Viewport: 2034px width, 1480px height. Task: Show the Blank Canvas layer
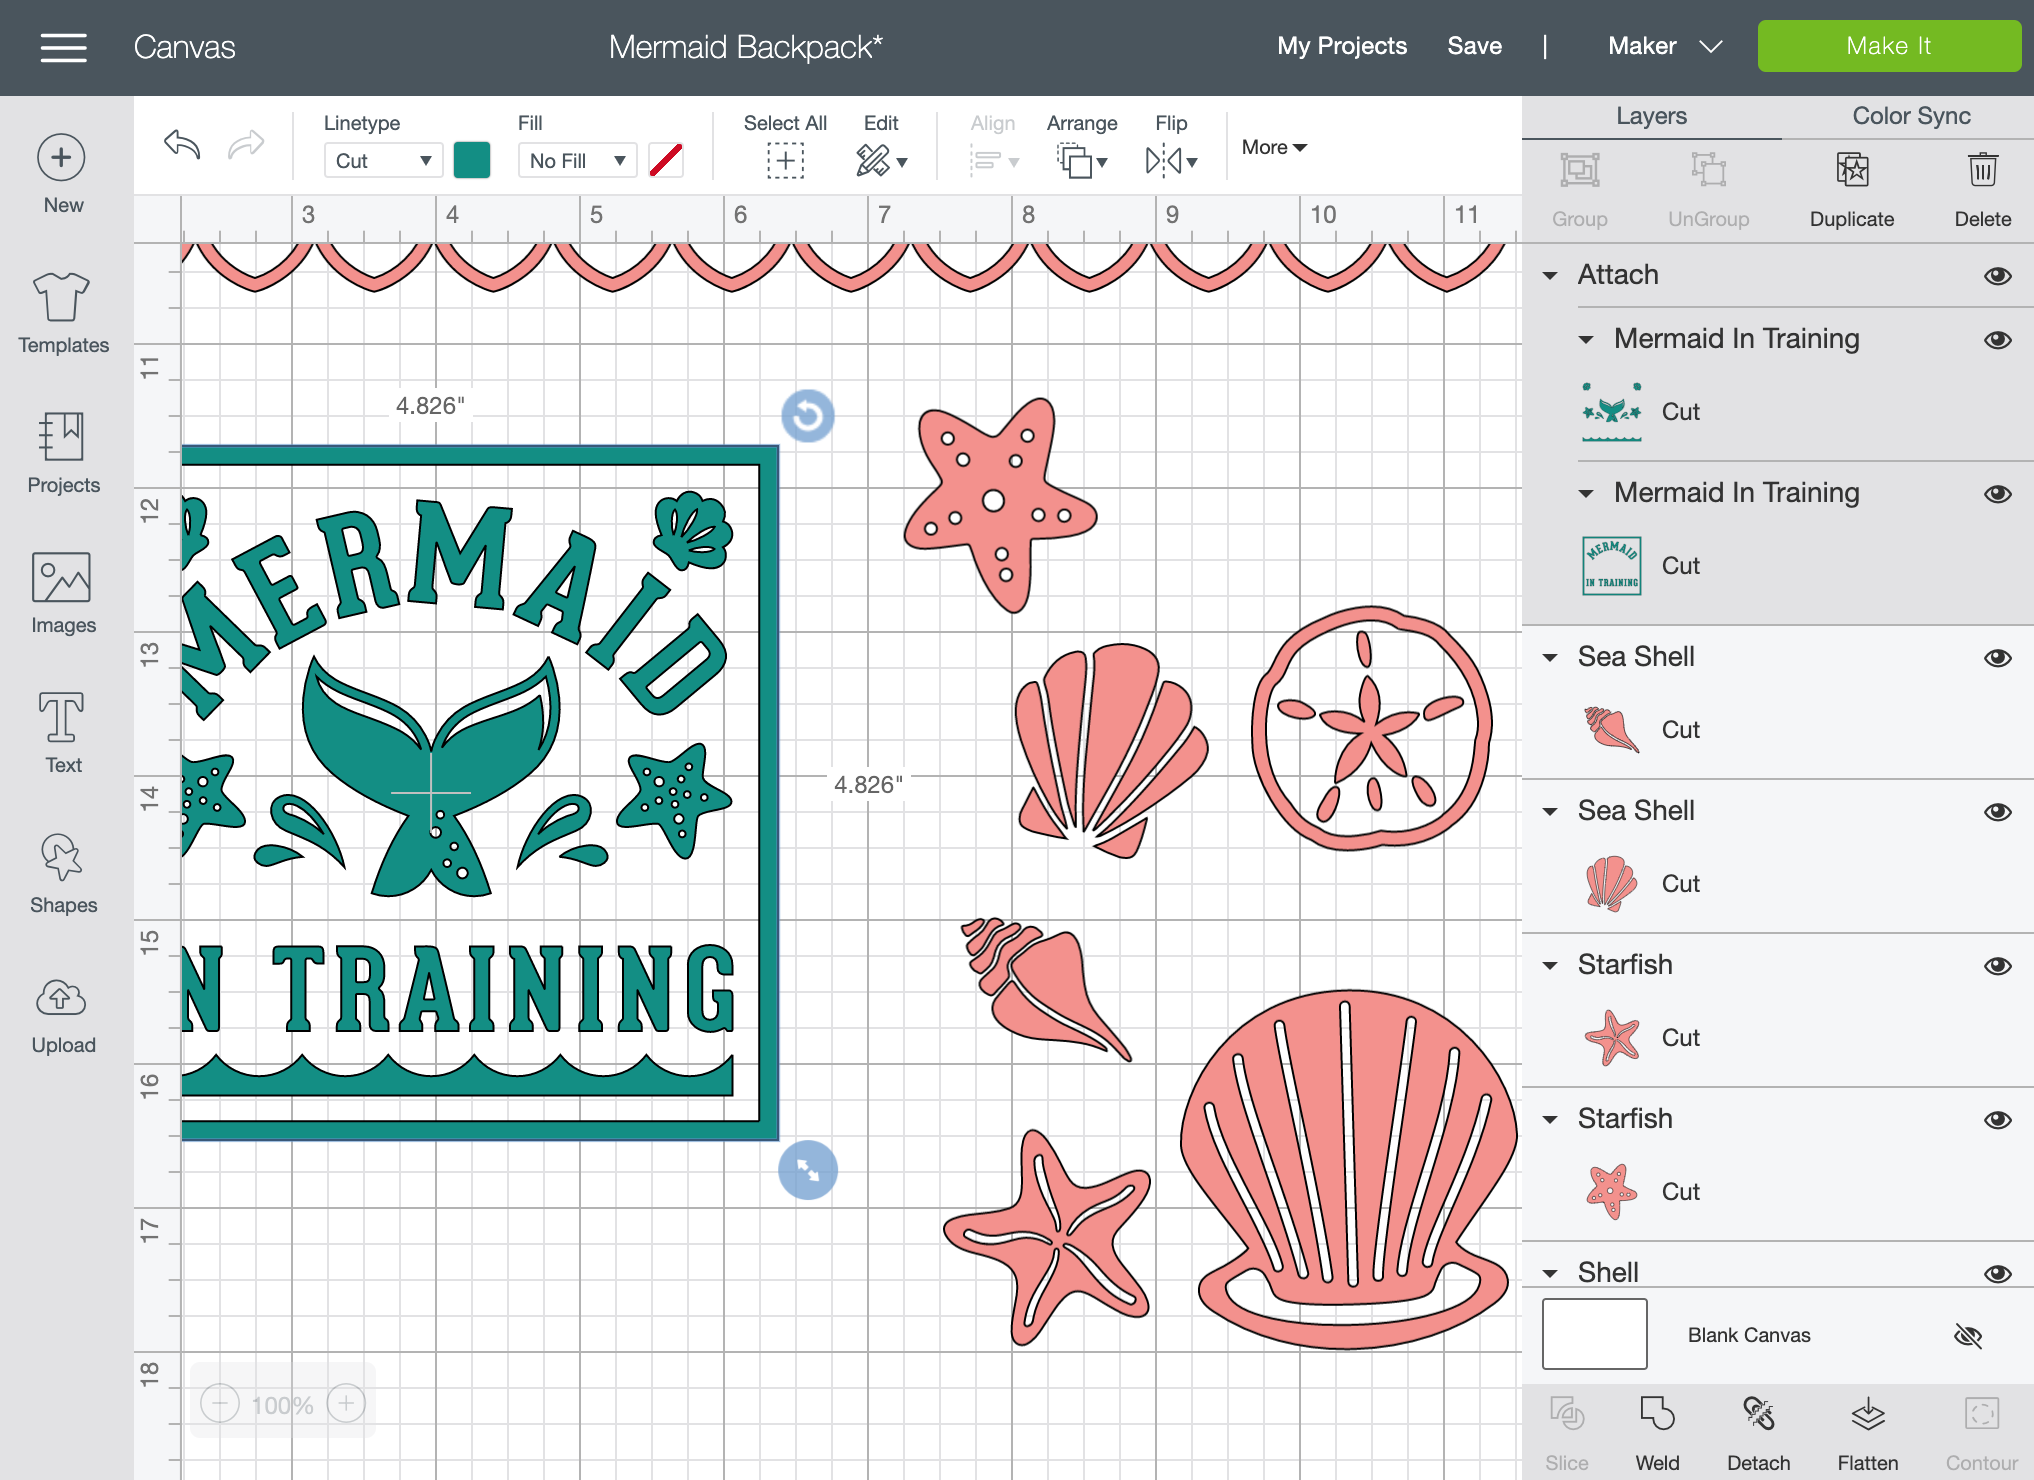click(x=1968, y=1335)
